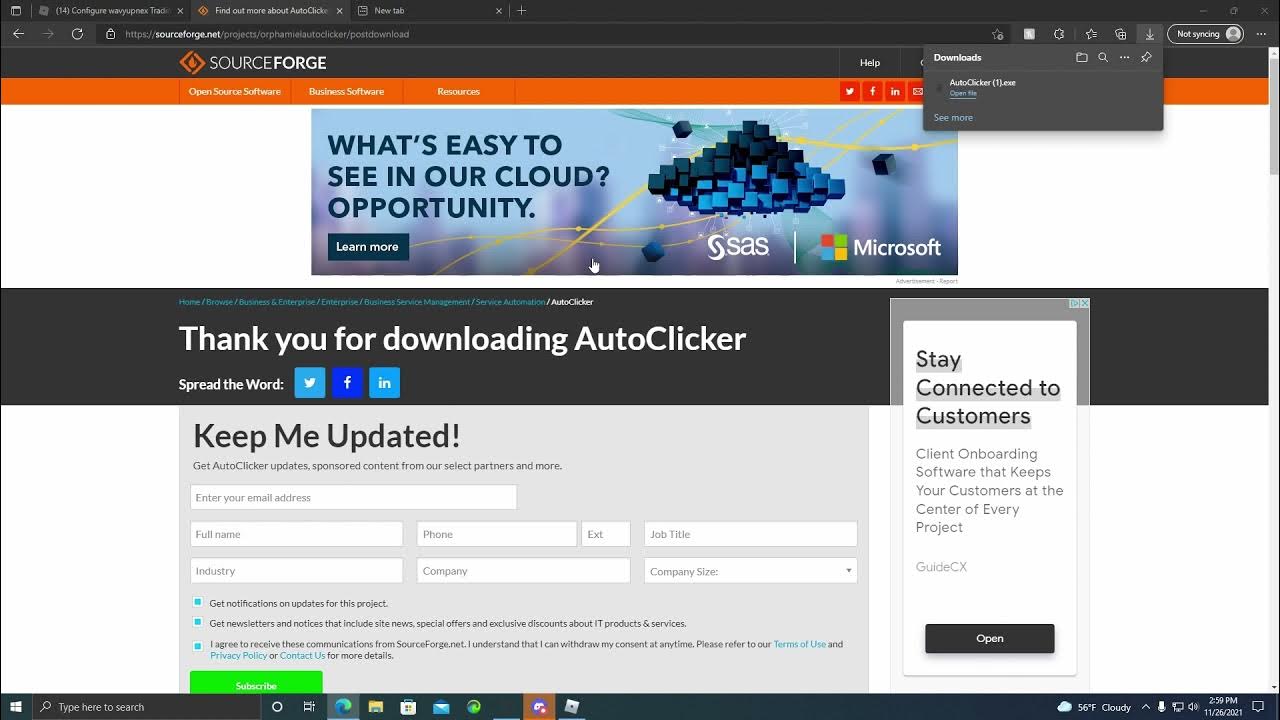The height and width of the screenshot is (720, 1280).
Task: Open browser Settings and more menu
Action: (x=1261, y=34)
